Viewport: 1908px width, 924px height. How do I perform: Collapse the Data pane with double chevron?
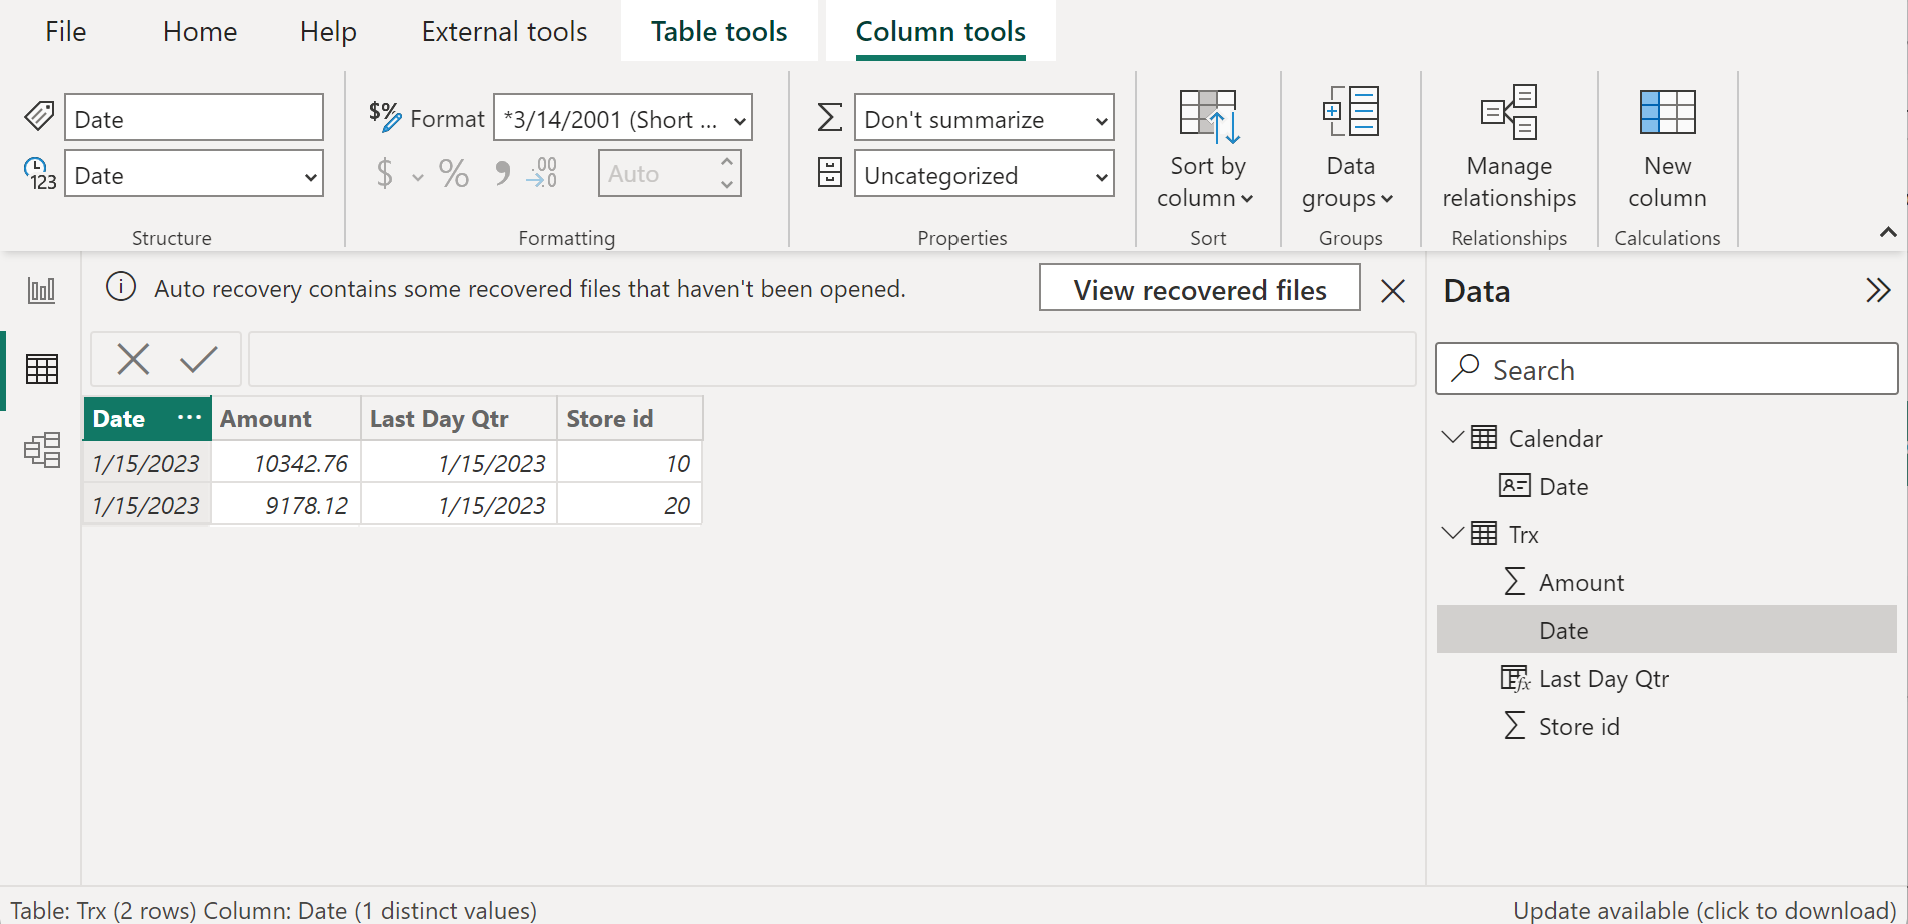click(x=1878, y=290)
